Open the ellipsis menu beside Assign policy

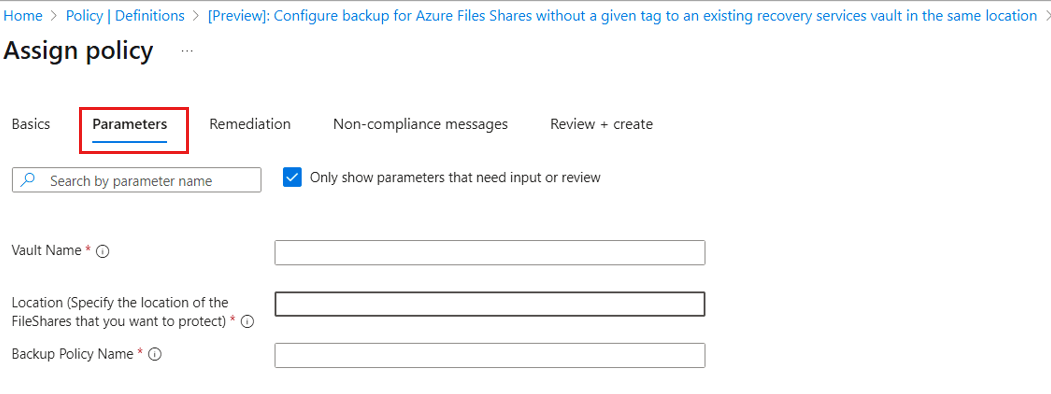point(187,51)
